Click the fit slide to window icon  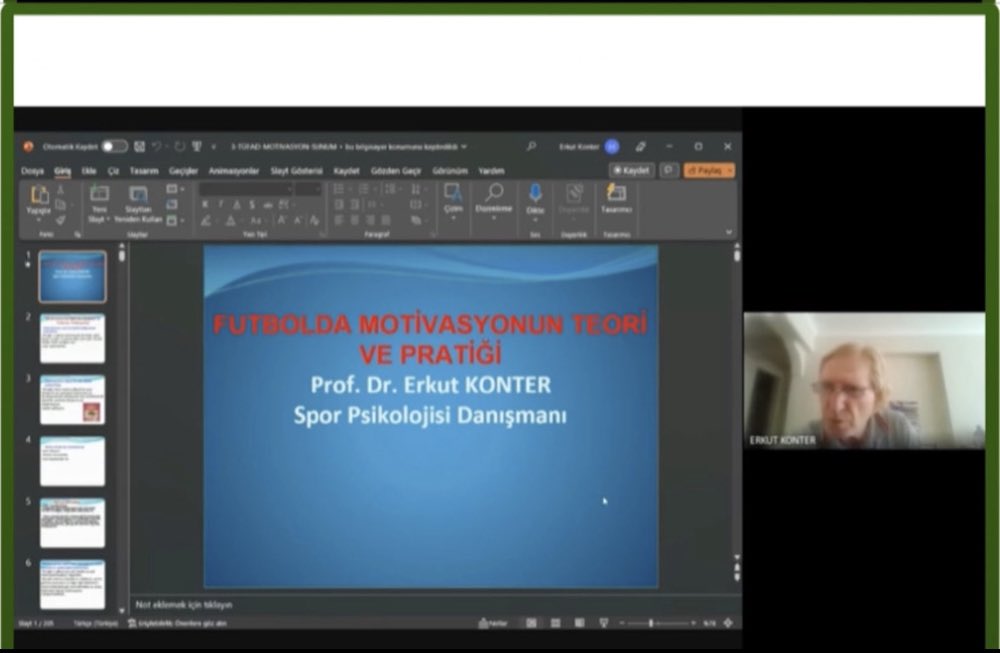click(x=728, y=623)
